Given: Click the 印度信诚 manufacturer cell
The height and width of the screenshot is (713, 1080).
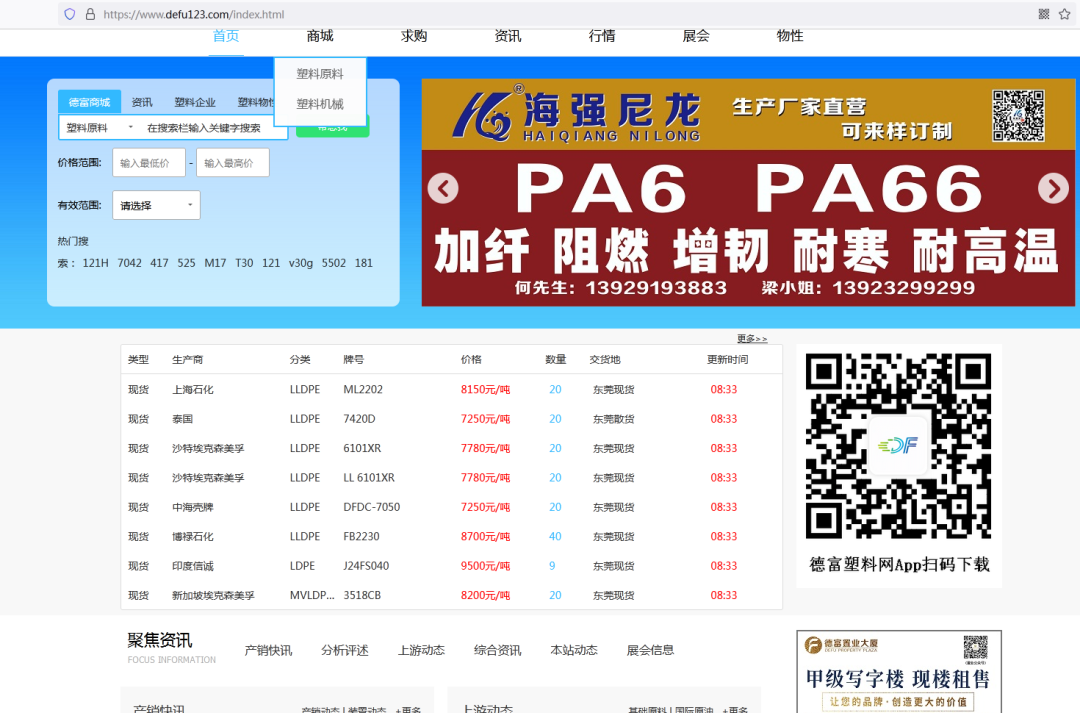Looking at the screenshot, I should [x=193, y=566].
